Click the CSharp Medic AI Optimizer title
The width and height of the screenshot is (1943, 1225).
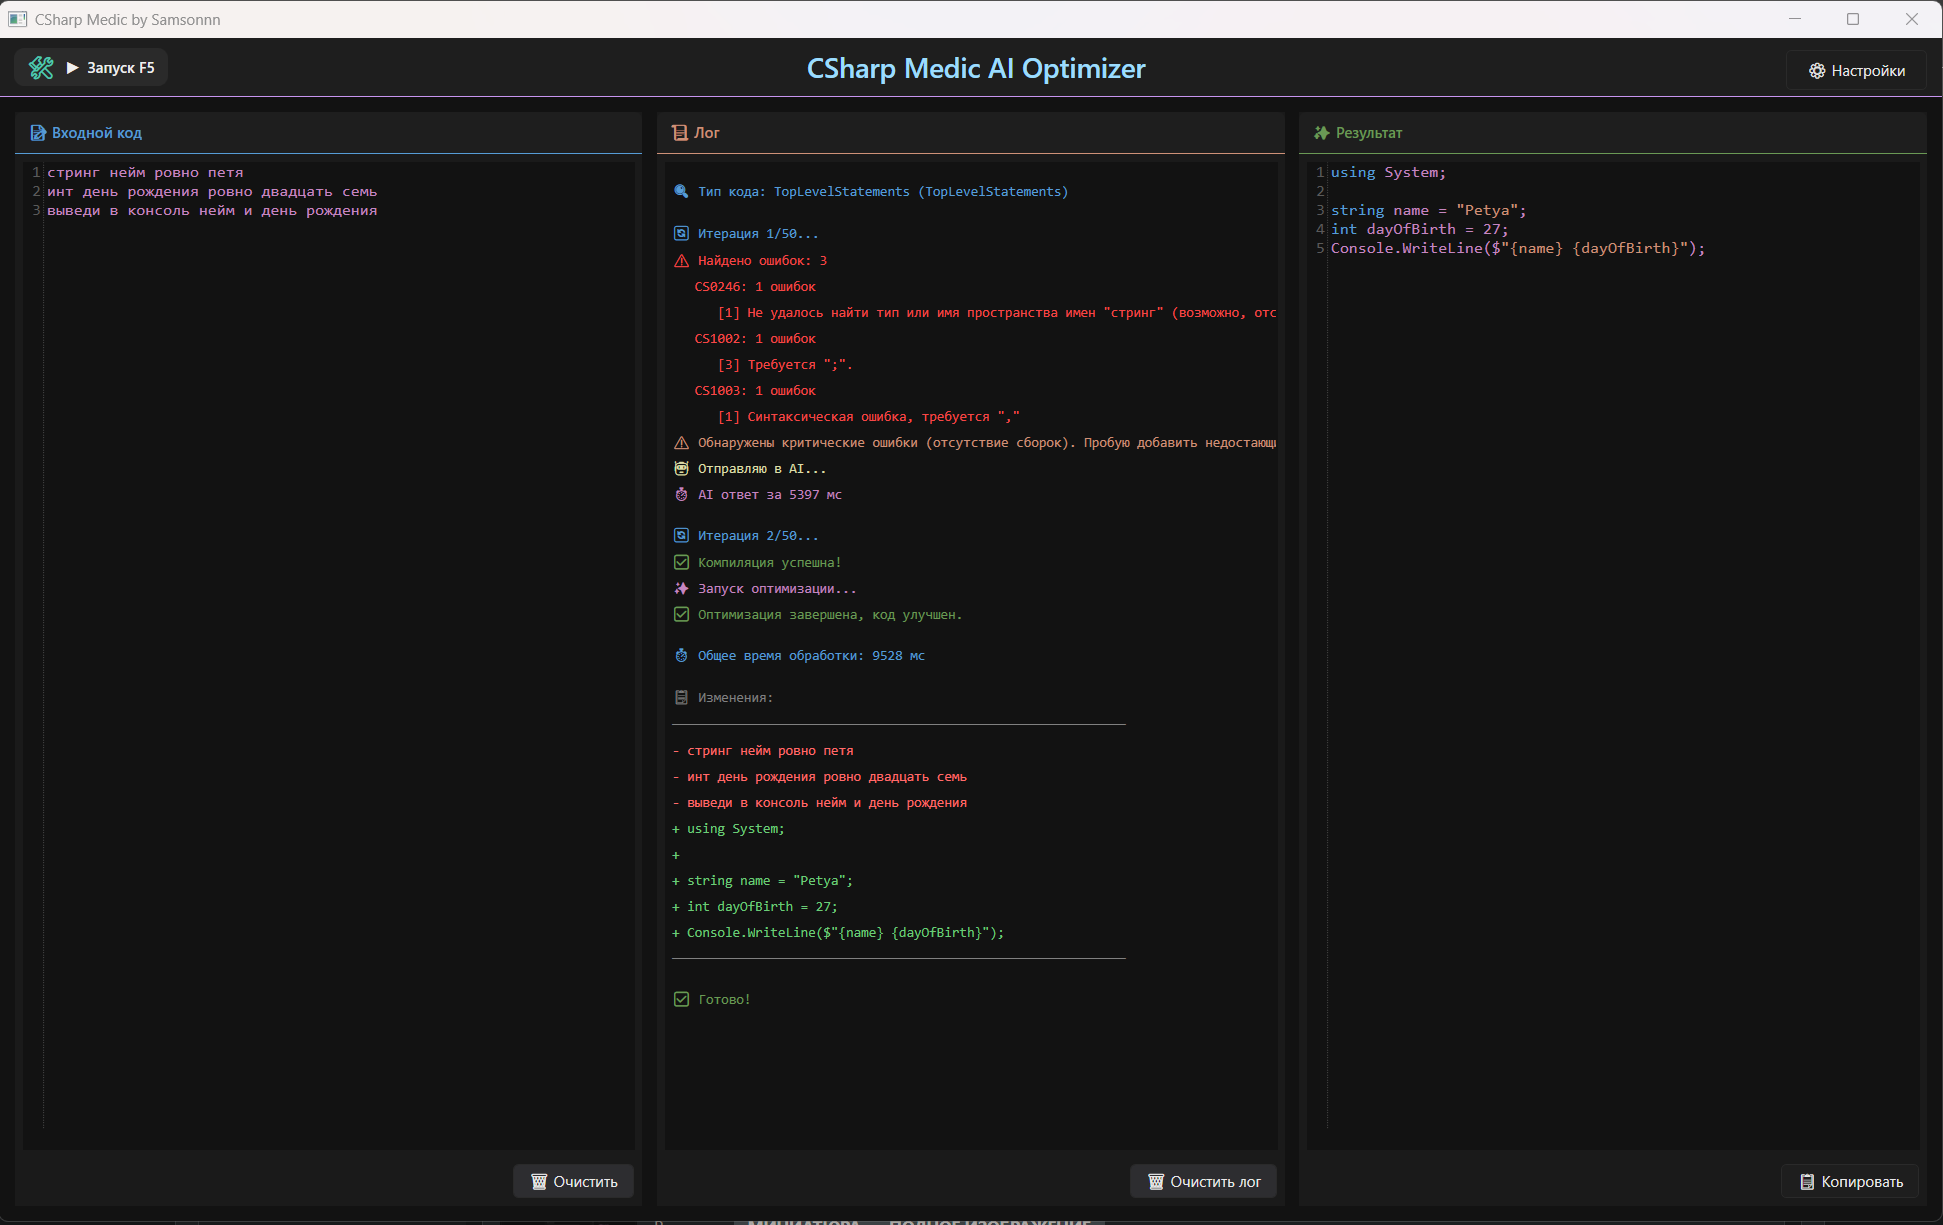[976, 68]
